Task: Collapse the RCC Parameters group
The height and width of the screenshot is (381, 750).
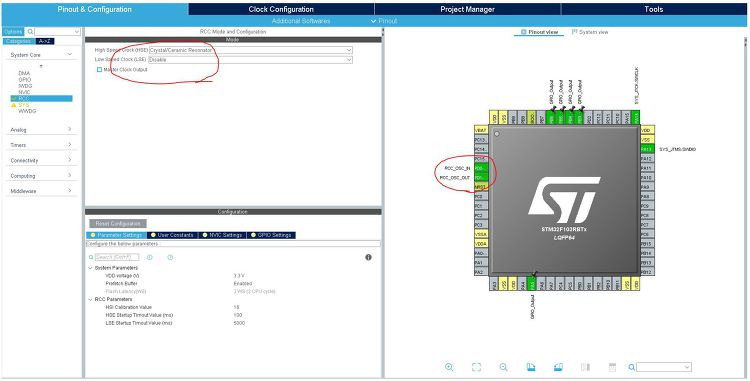Action: tap(90, 299)
